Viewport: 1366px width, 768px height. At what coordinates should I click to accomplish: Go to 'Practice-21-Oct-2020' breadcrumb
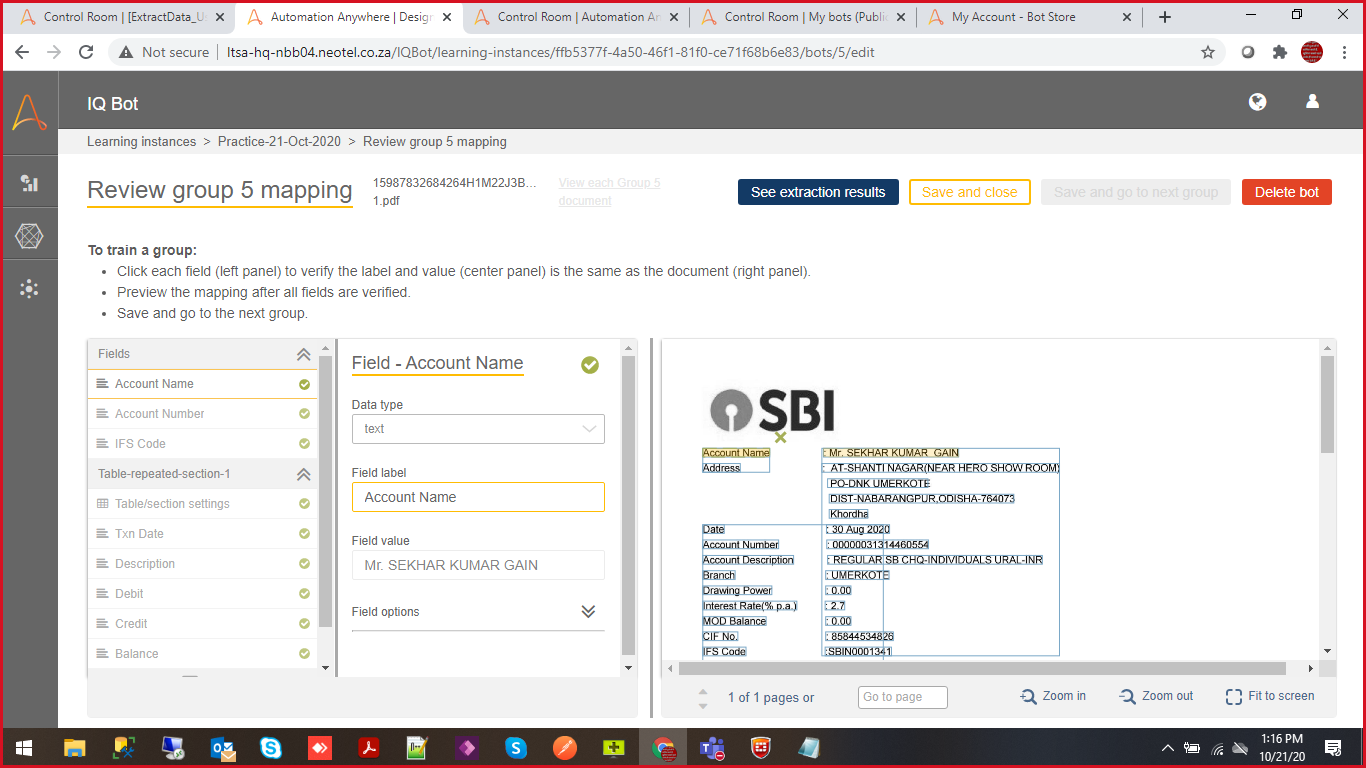[x=279, y=142]
